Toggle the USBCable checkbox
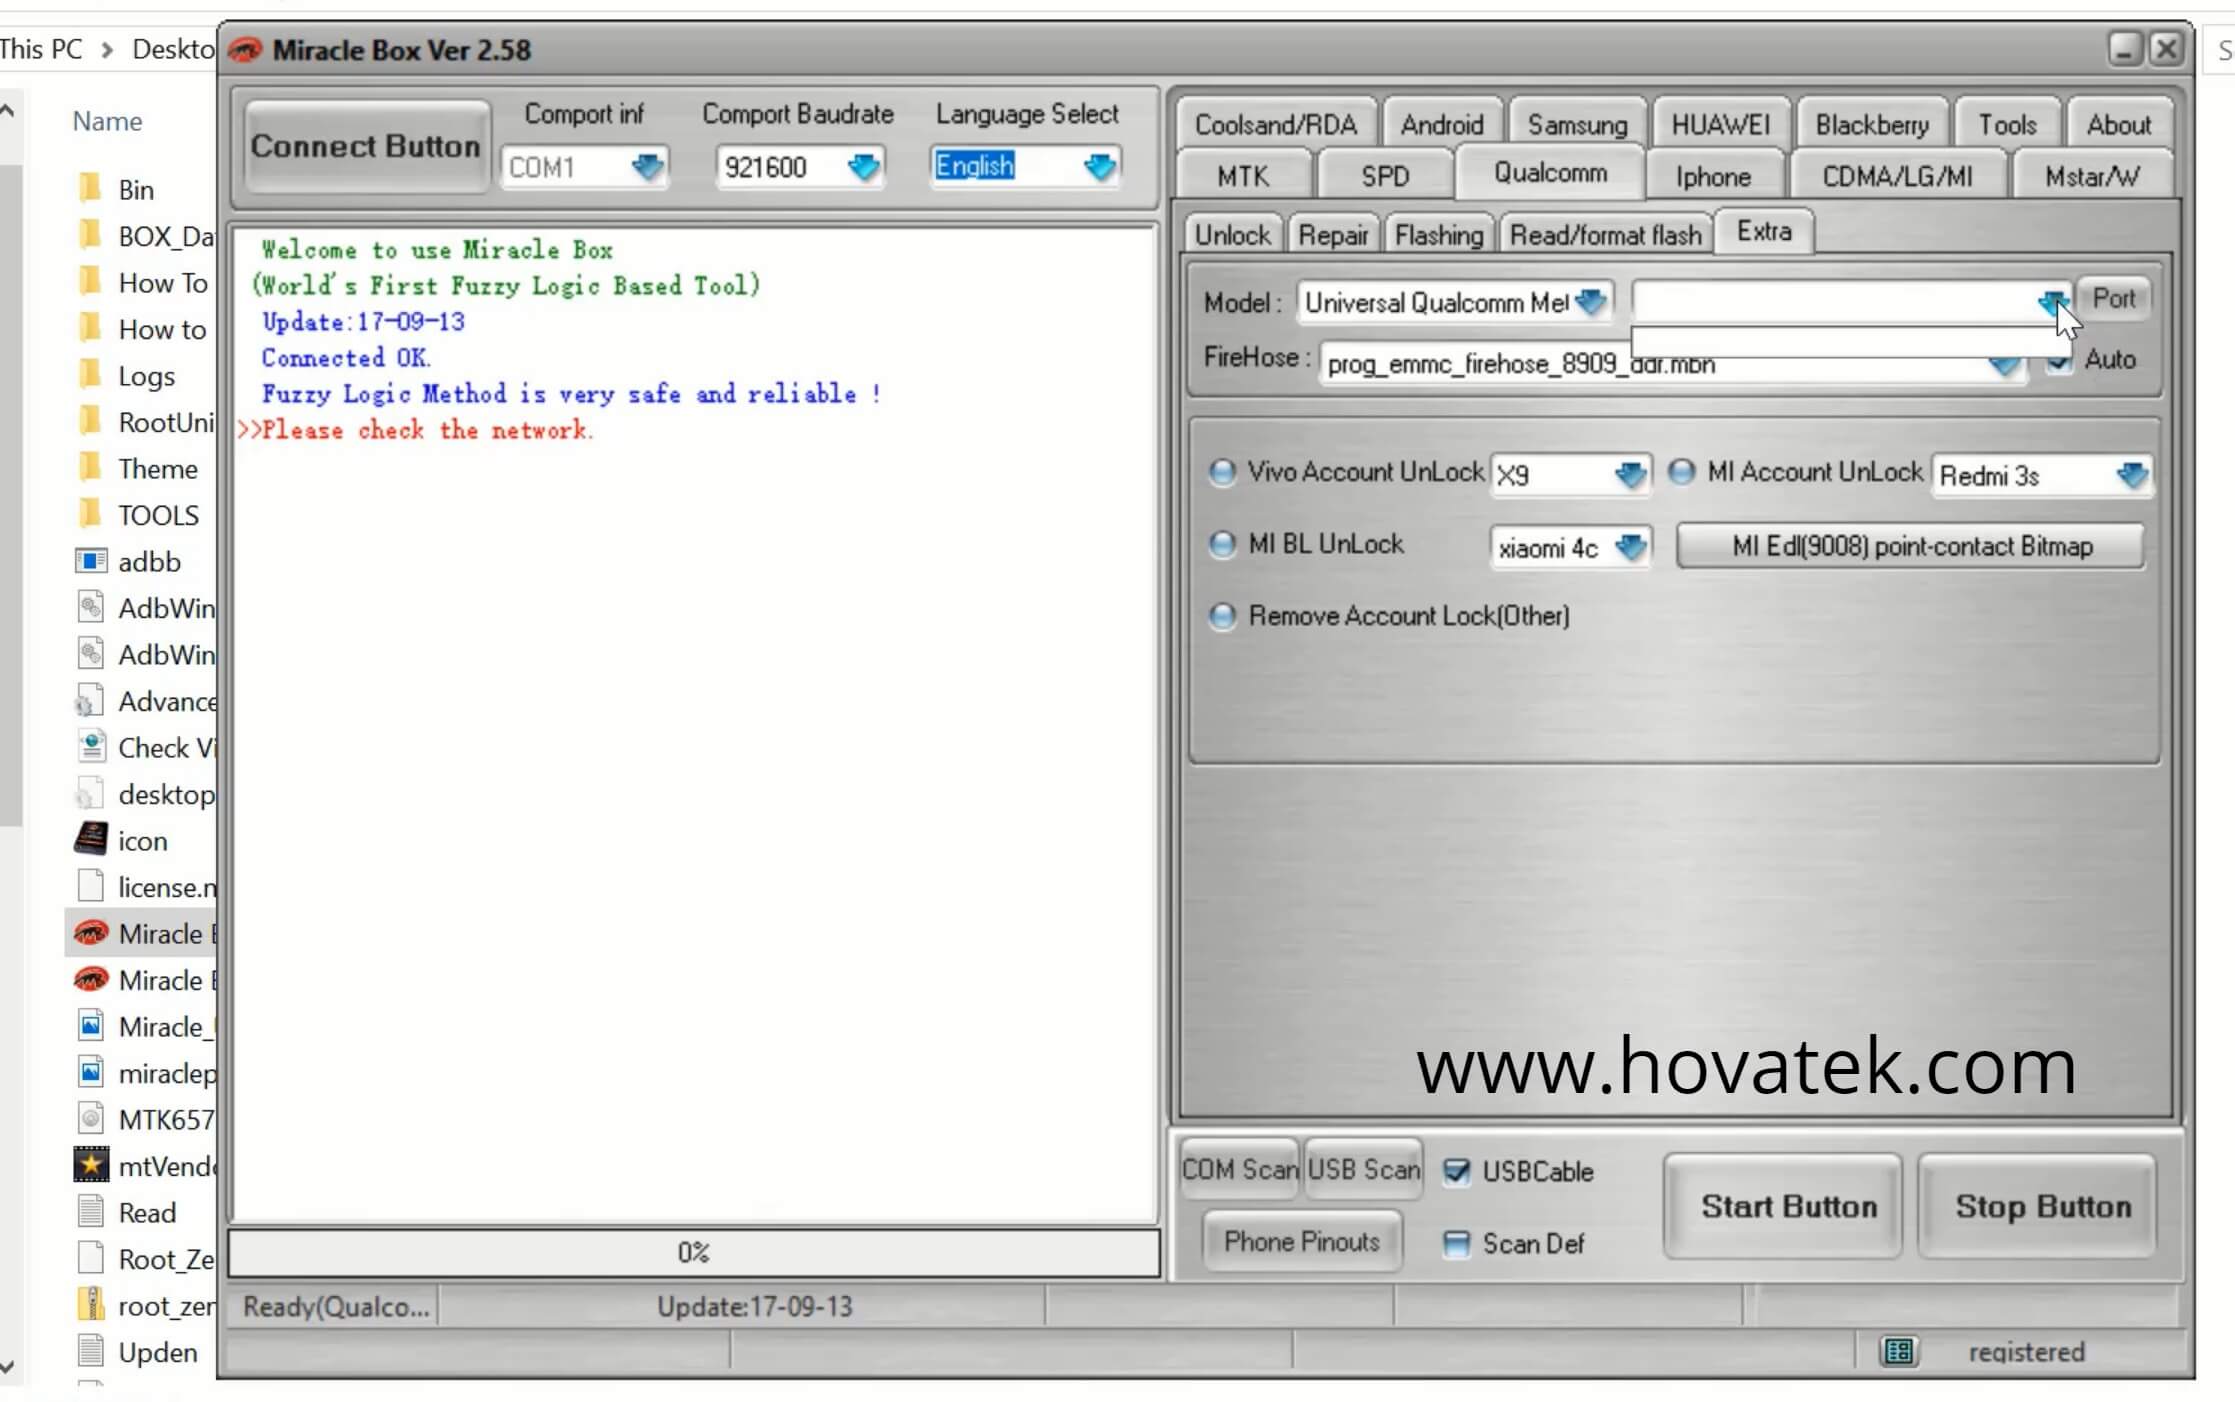This screenshot has height=1402, width=2235. (1456, 1171)
